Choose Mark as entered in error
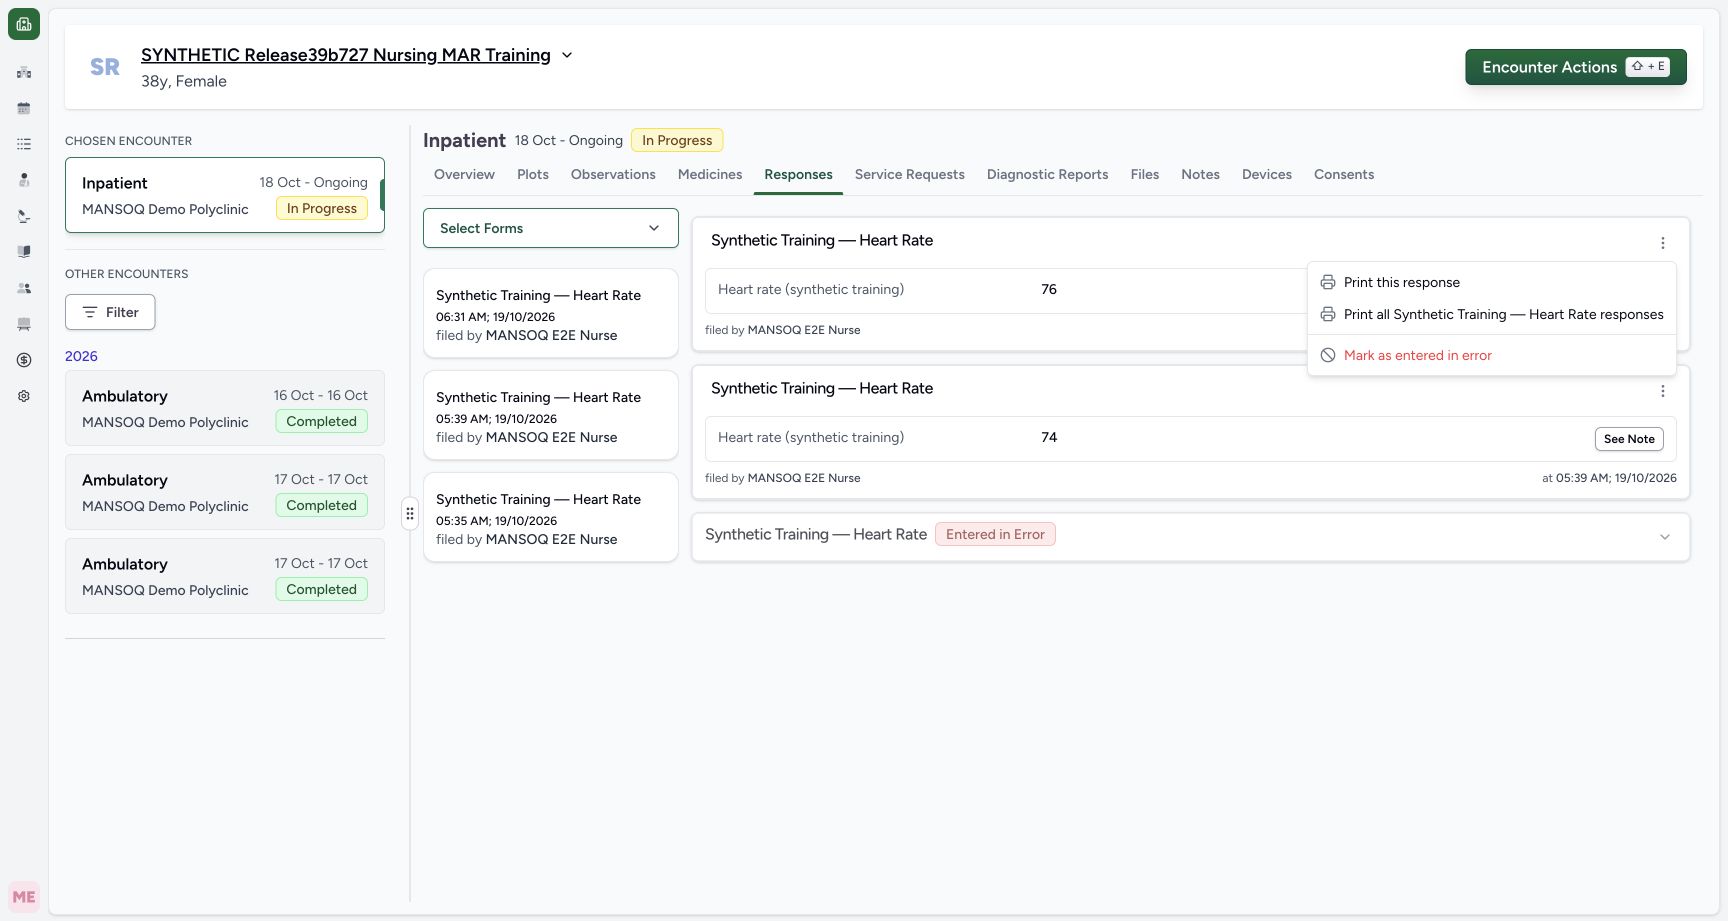The height and width of the screenshot is (921, 1728). pos(1491,355)
